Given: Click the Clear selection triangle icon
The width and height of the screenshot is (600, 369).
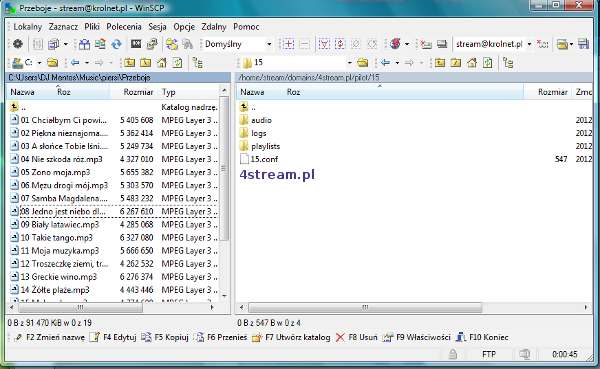Looking at the screenshot, I should (324, 44).
